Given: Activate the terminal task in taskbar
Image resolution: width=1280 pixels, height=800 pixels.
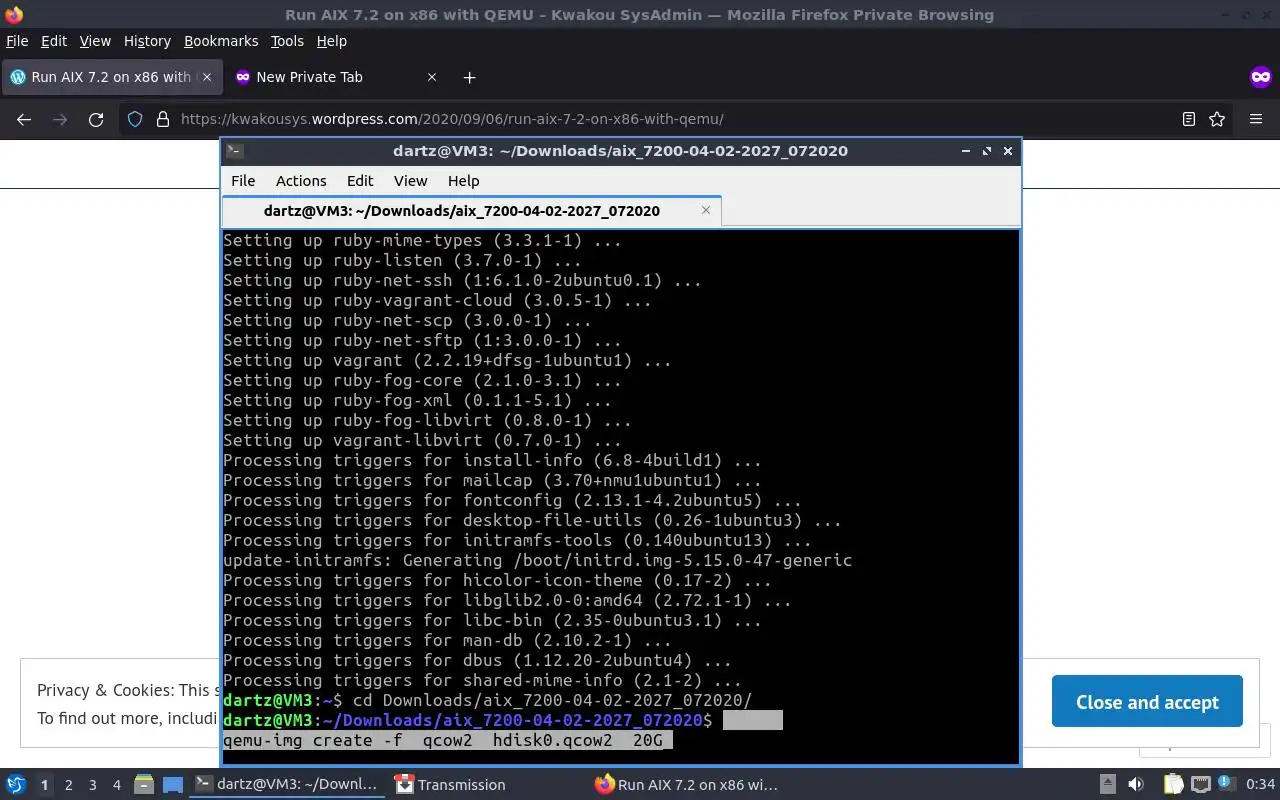Looking at the screenshot, I should coord(287,785).
